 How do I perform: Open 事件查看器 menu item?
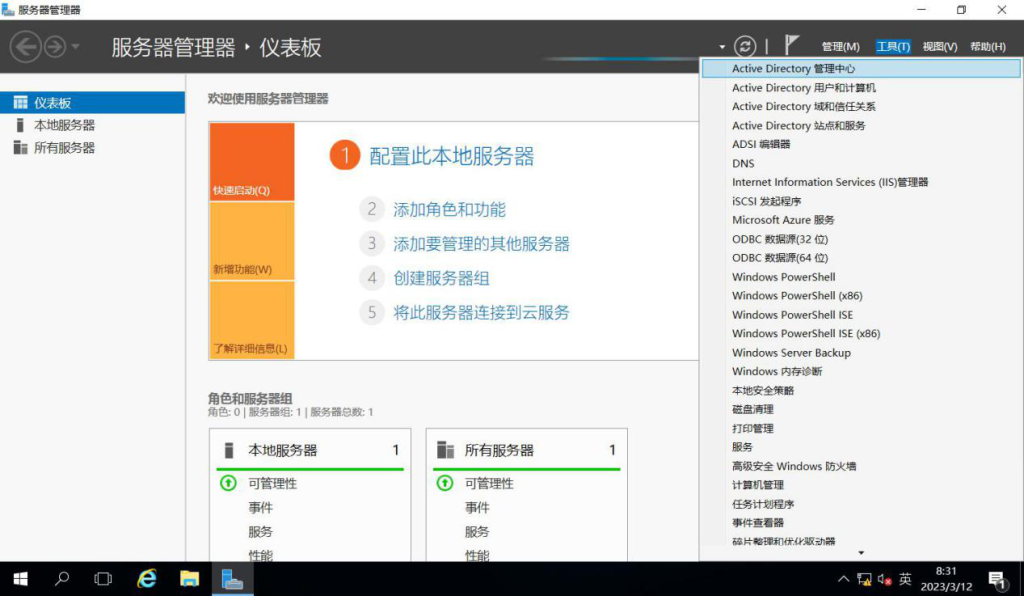coord(861,523)
